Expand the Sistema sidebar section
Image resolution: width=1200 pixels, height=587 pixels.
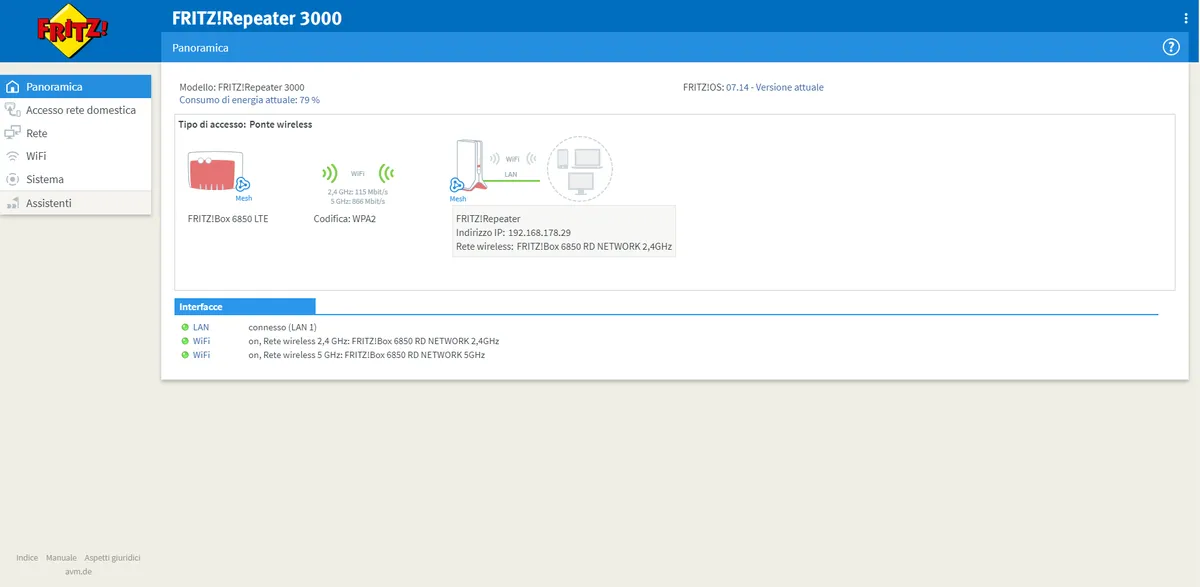pyautogui.click(x=76, y=179)
